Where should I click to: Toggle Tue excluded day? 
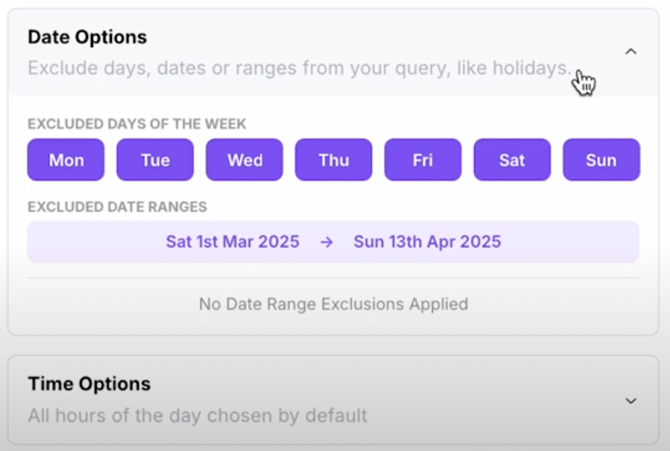[x=155, y=160]
